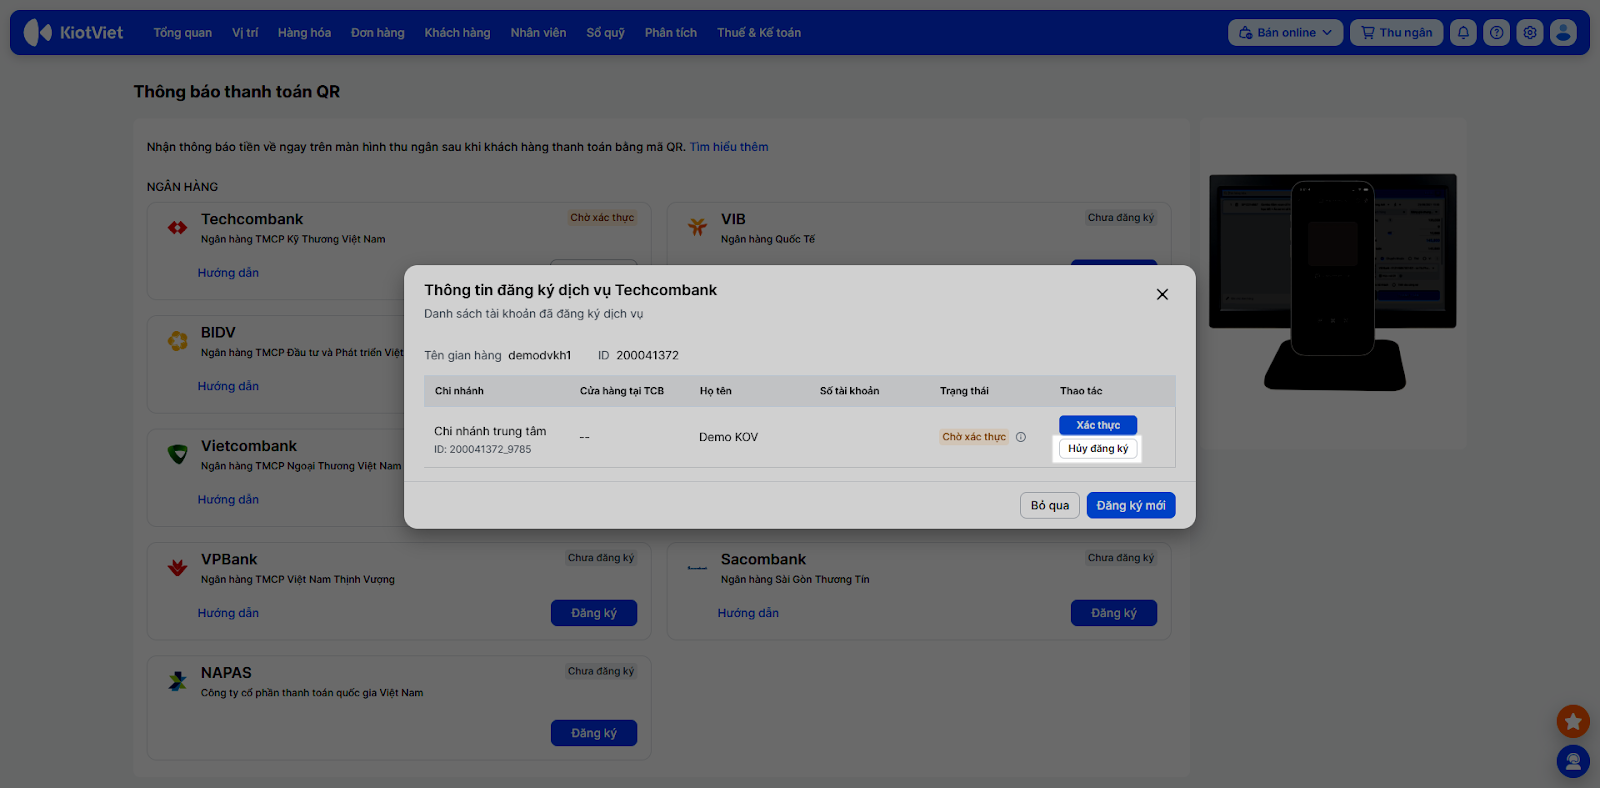Click the Đăng ký mới button

click(x=1131, y=505)
